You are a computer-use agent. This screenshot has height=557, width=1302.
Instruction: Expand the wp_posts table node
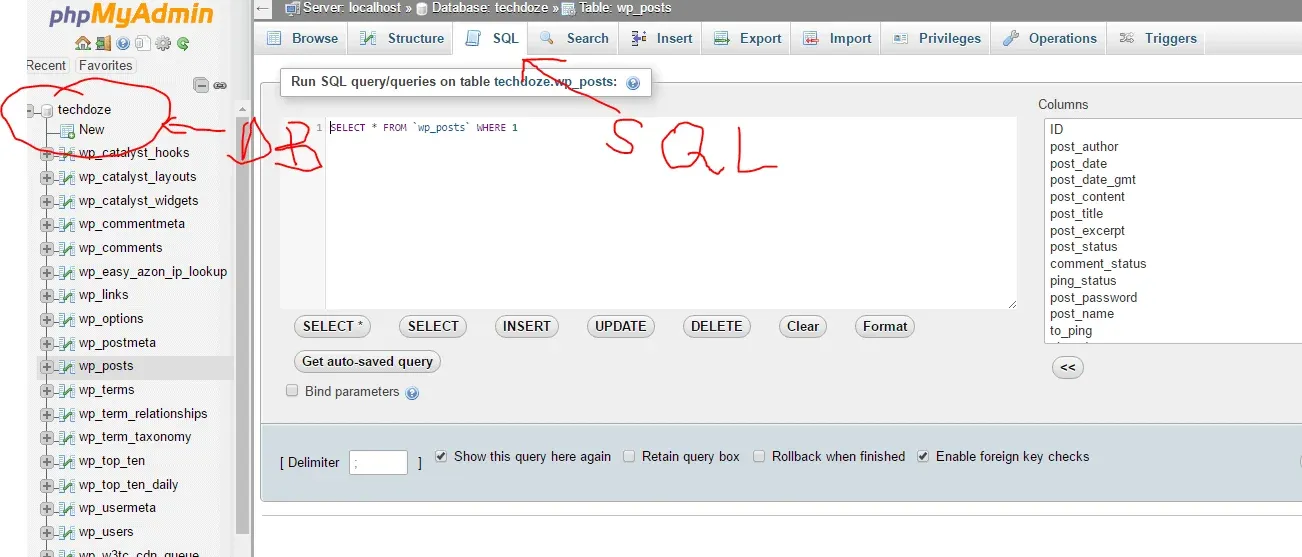coord(46,367)
